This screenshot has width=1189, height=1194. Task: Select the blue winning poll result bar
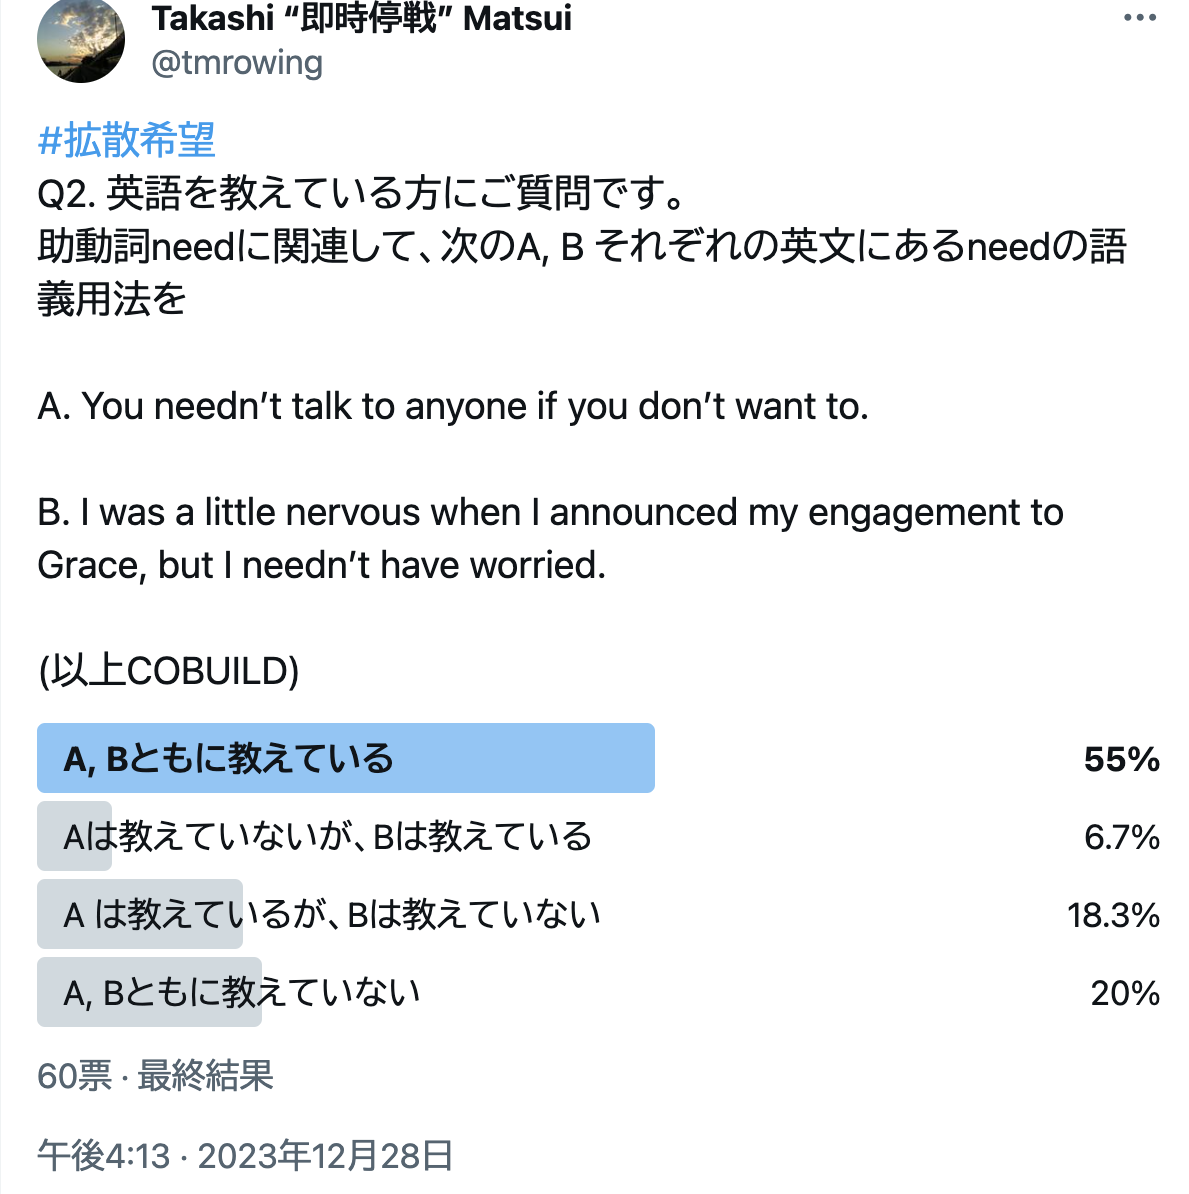tap(346, 758)
